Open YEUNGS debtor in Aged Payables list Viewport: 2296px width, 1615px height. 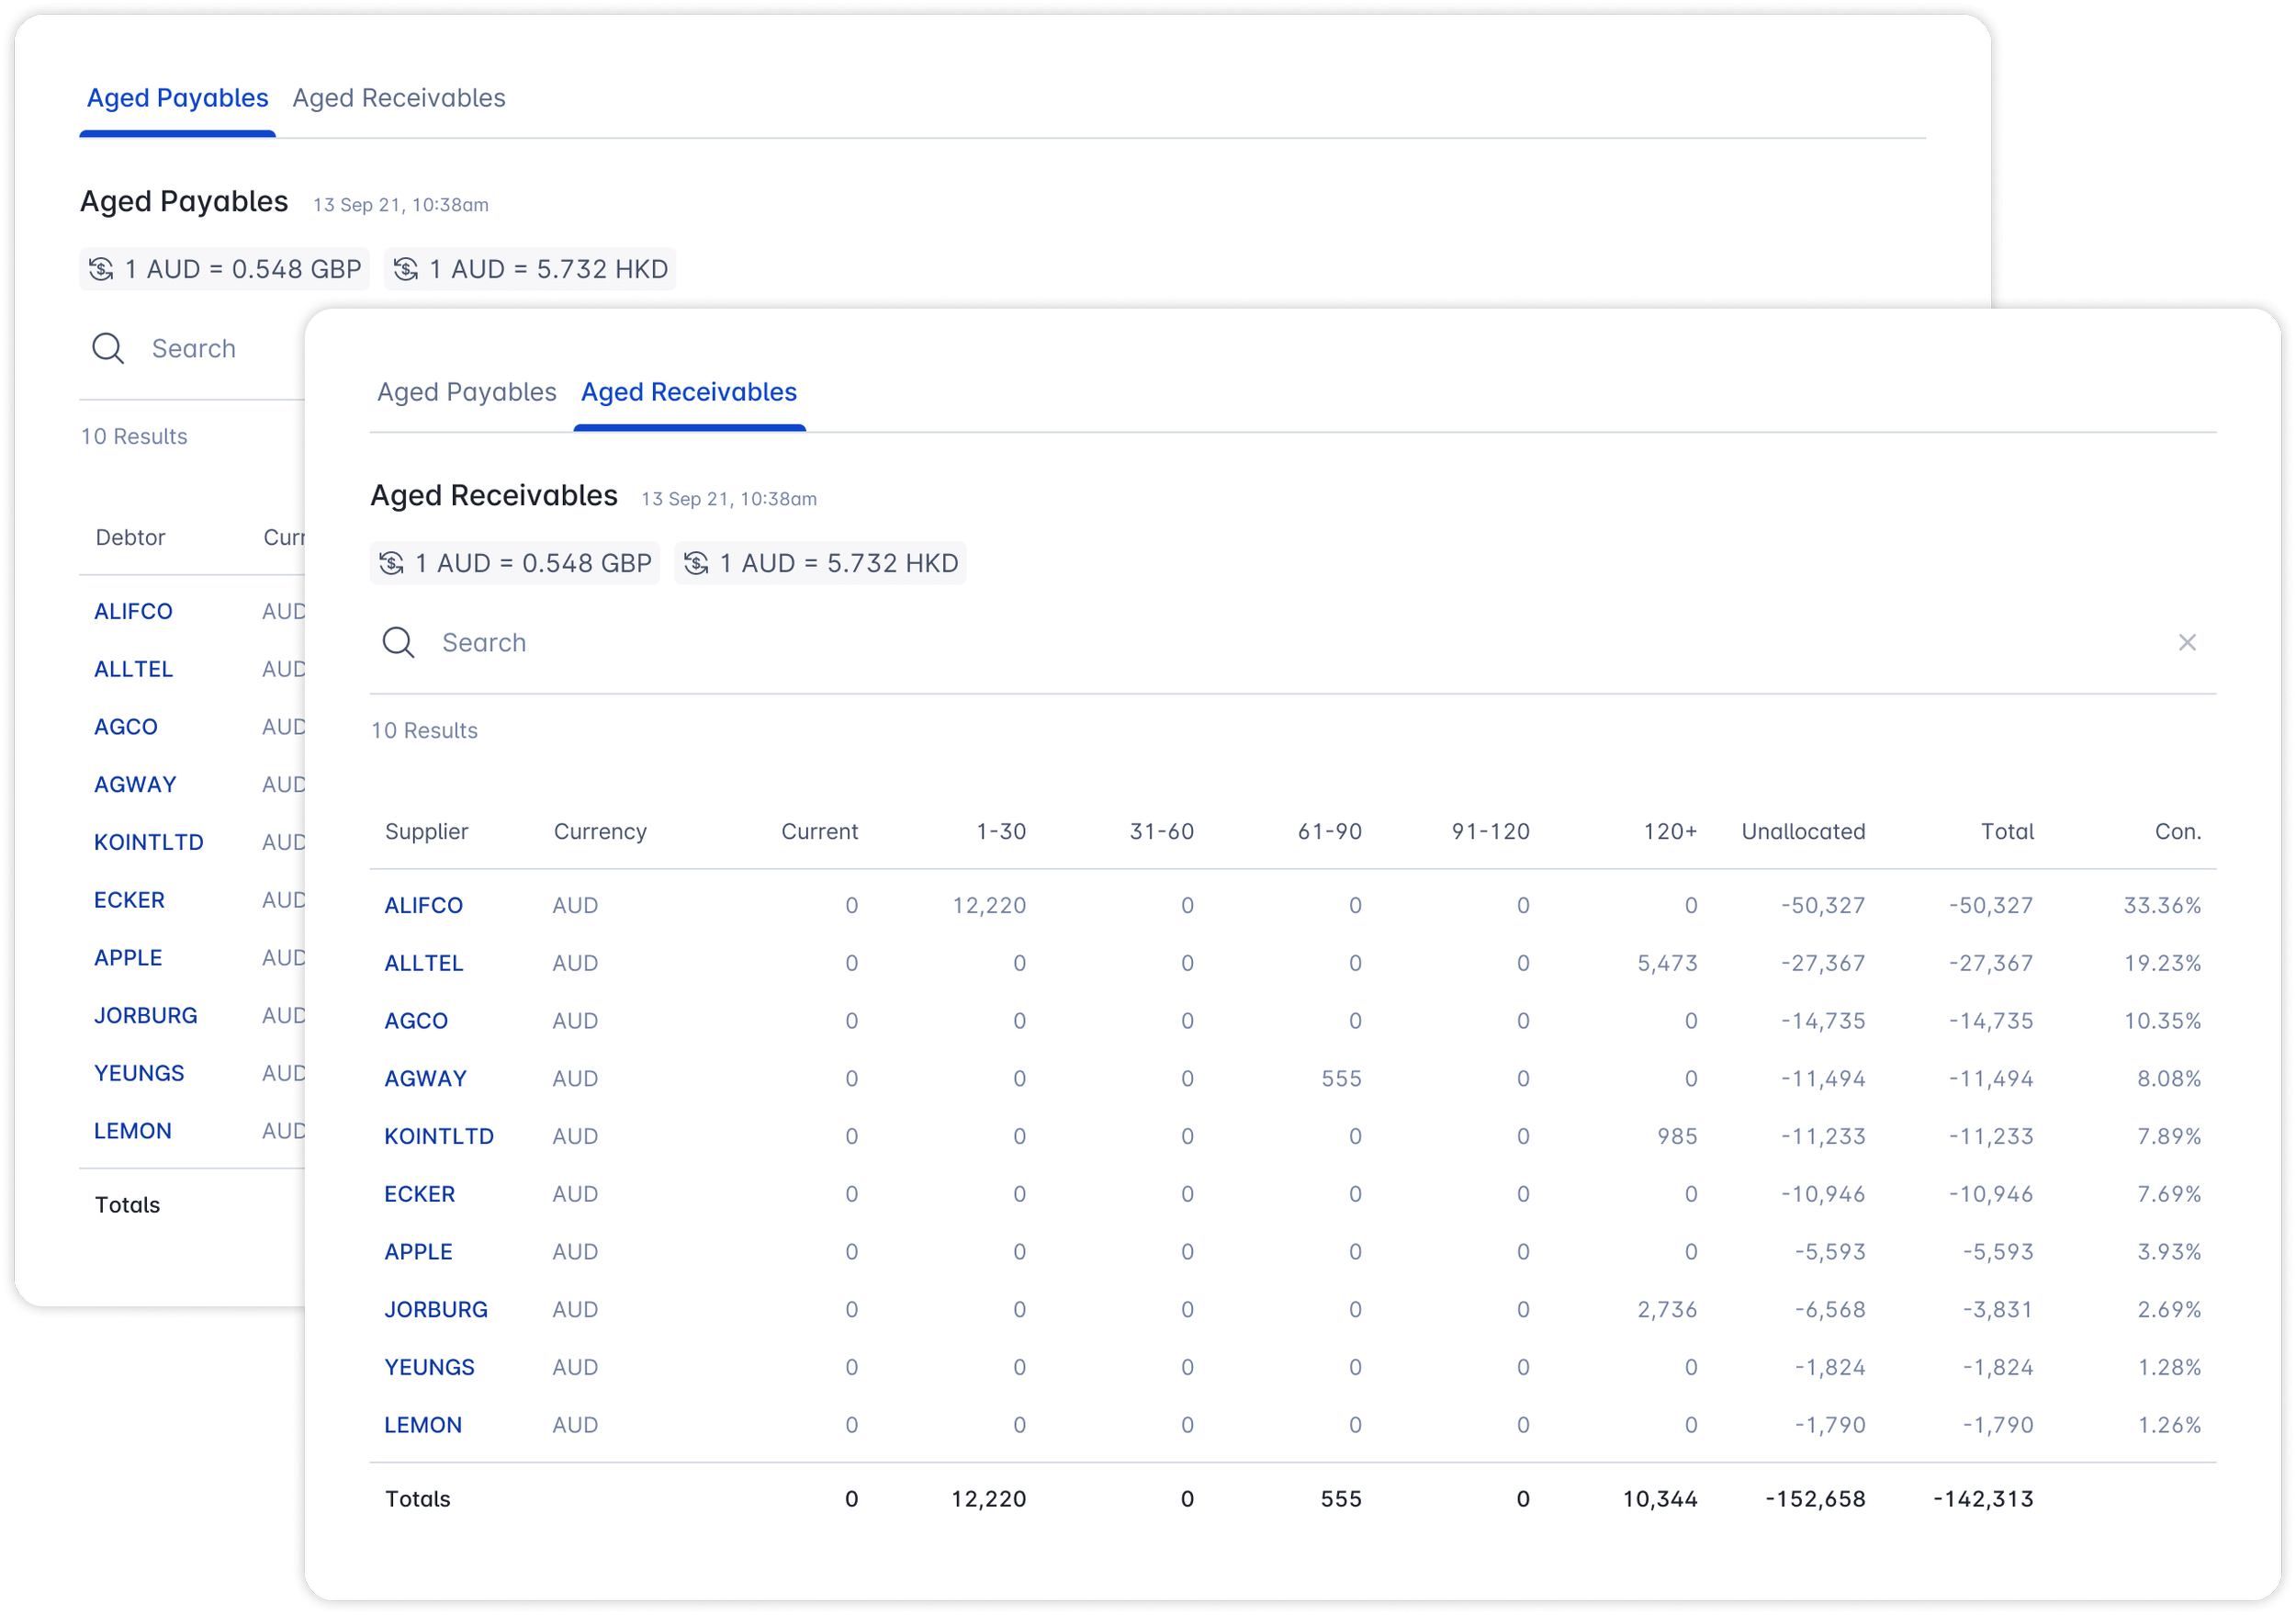[x=139, y=1073]
